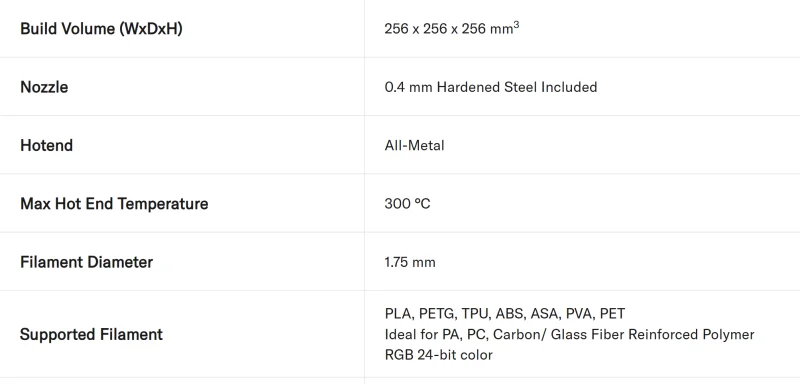Click the Build Volume (WxDxH) label
Screen dimensions: 800x384
(x=101, y=29)
